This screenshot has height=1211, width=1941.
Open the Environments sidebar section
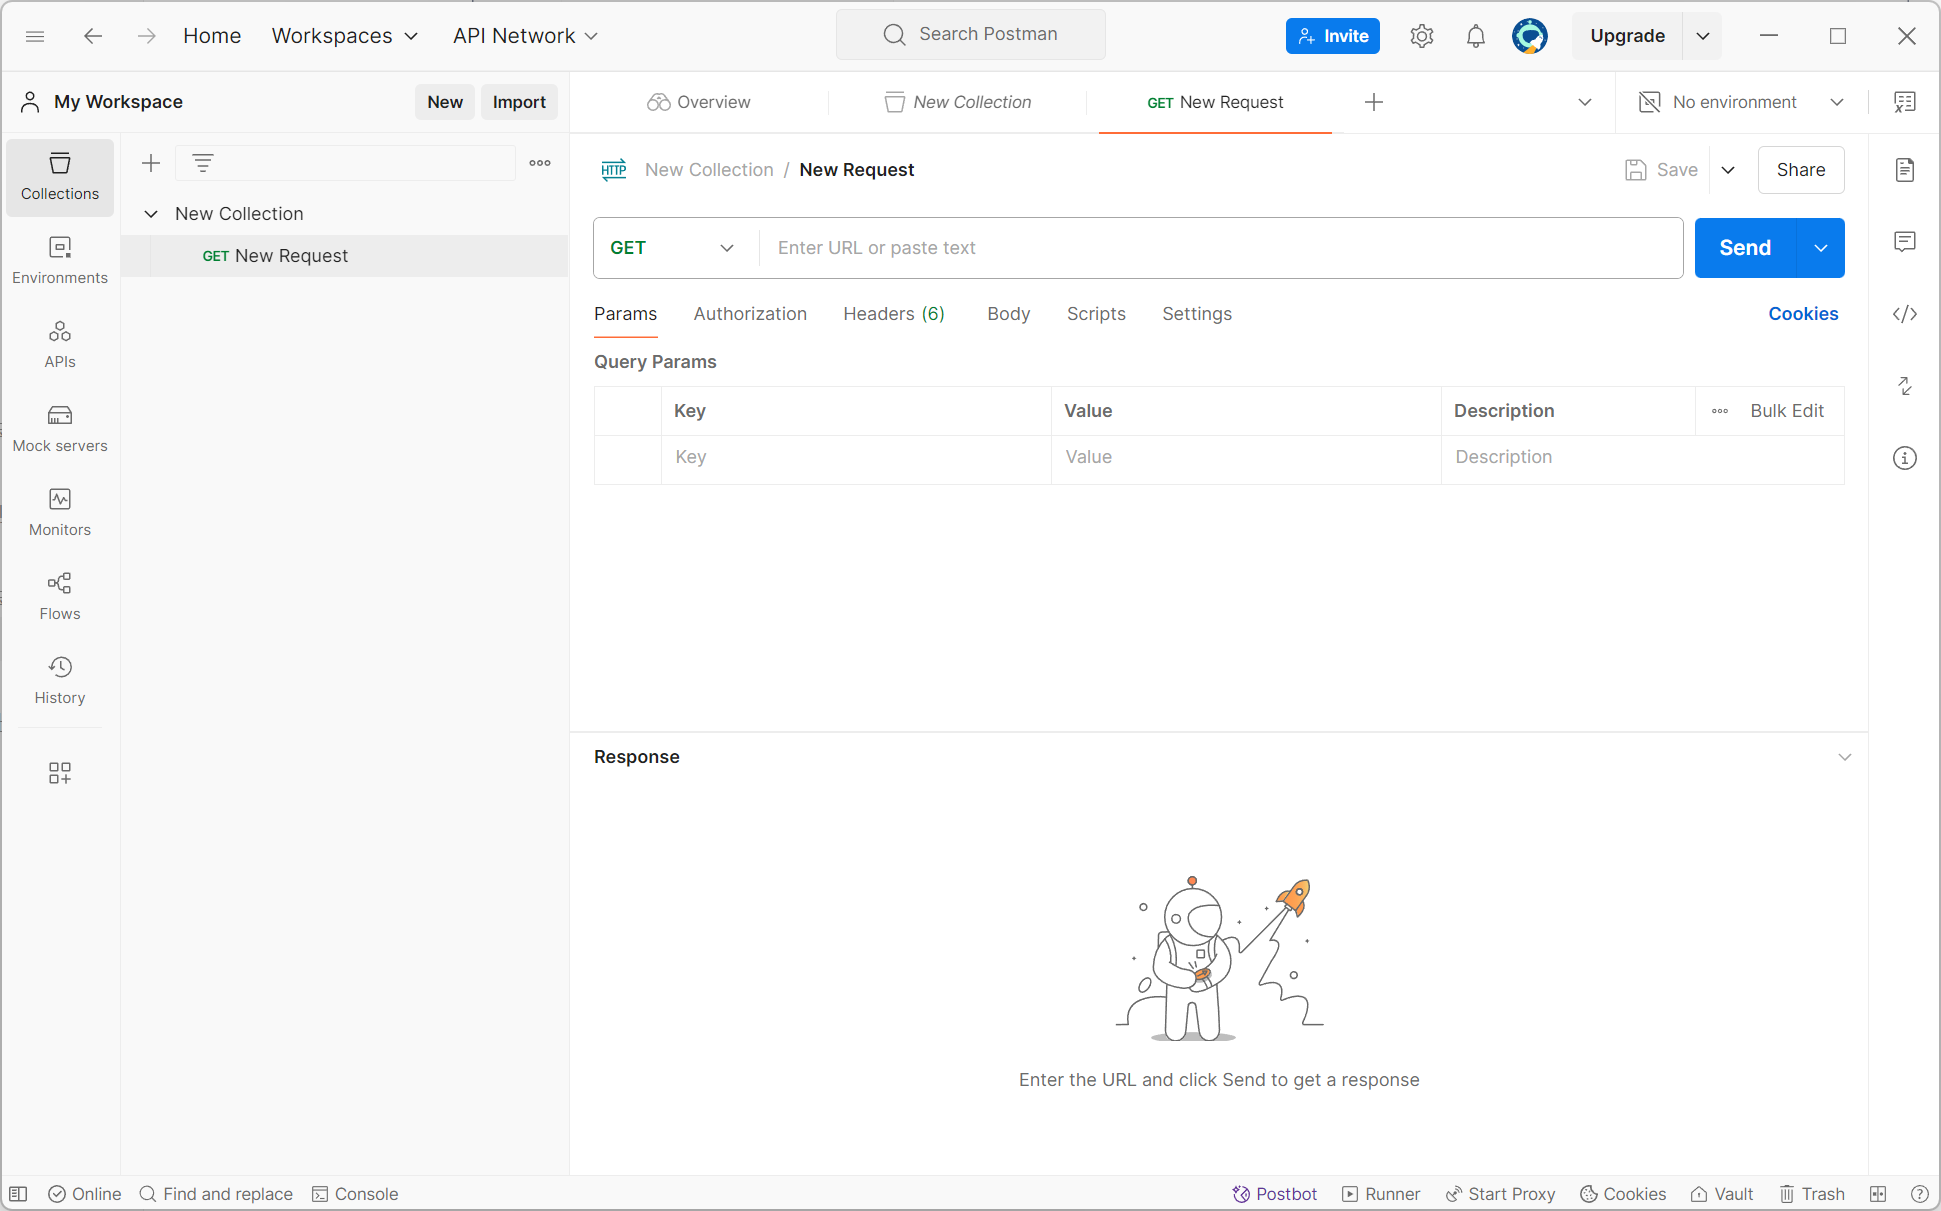(60, 261)
